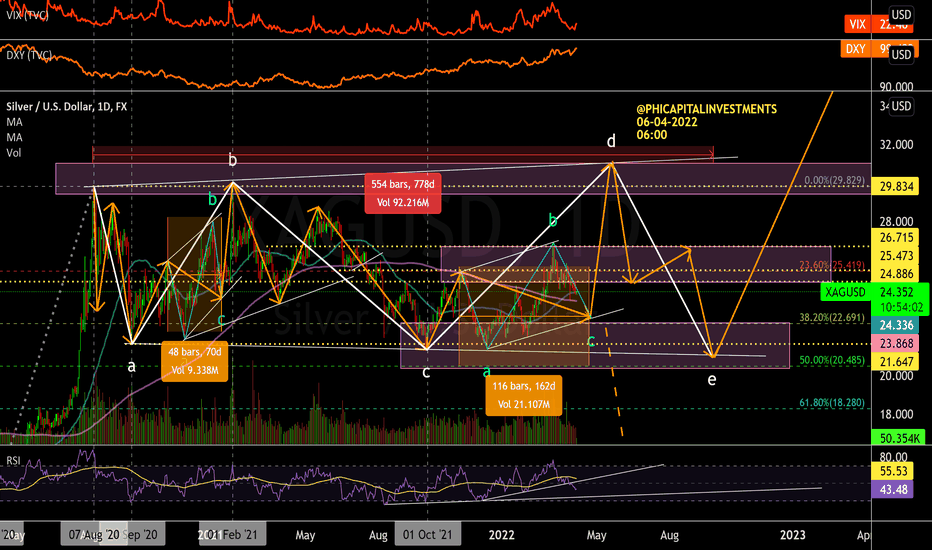Click the 23.60%(25.419) Fibonacci level label

pos(832,265)
